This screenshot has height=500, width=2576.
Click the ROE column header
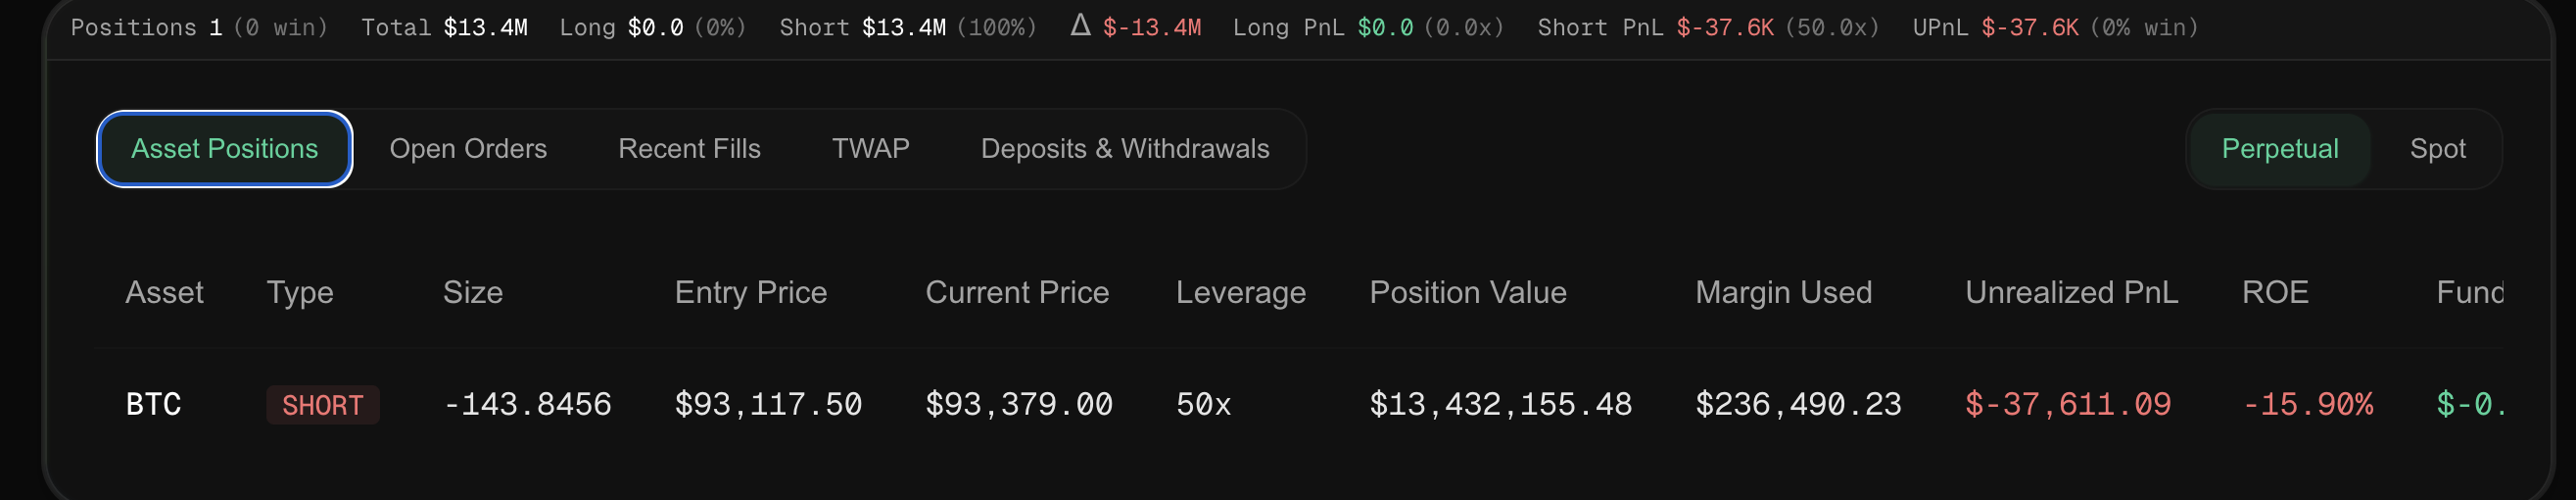(2275, 292)
